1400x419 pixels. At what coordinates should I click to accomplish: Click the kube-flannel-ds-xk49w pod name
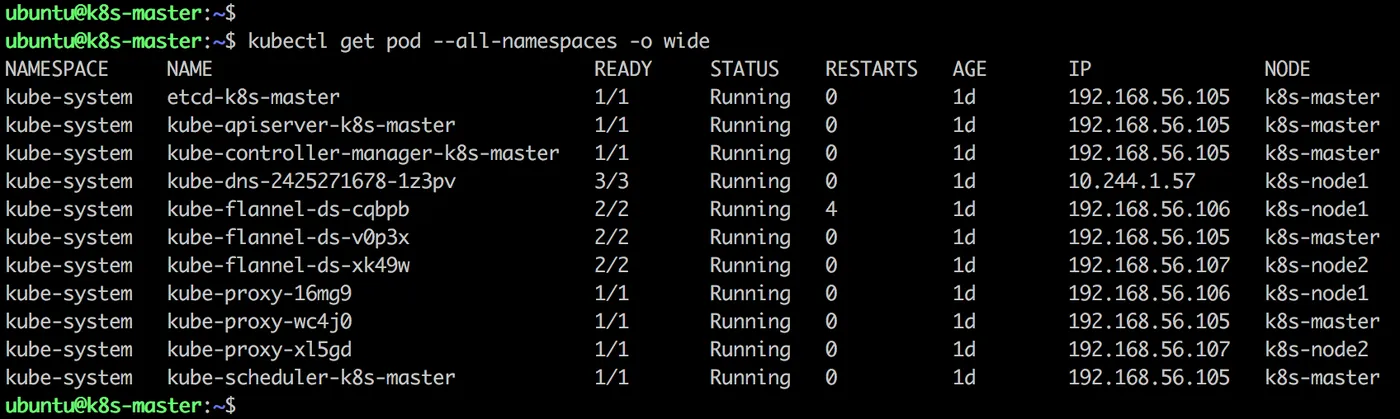[x=288, y=265]
